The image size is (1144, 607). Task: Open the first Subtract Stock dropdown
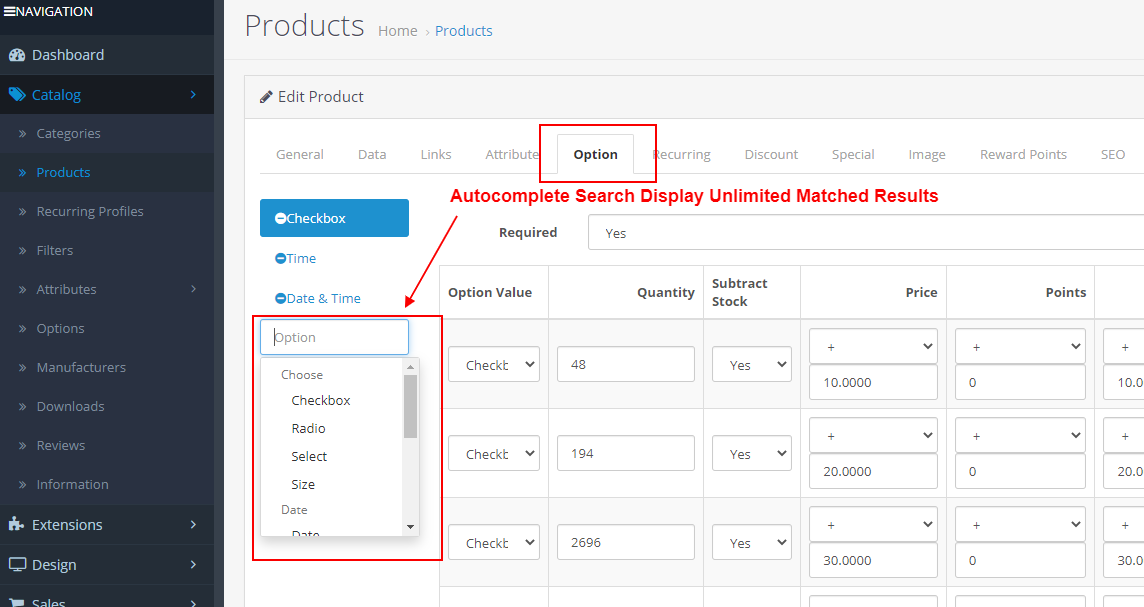pyautogui.click(x=751, y=364)
